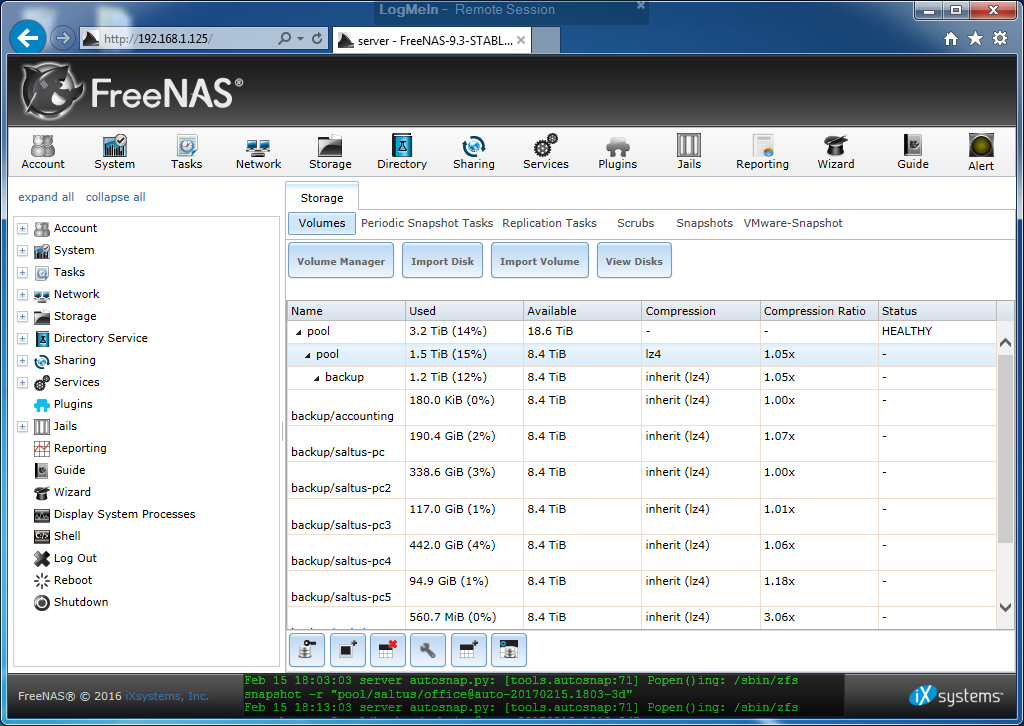Open Tasks from the top icon toolbar
Viewport: 1024px width, 726px height.
click(187, 151)
